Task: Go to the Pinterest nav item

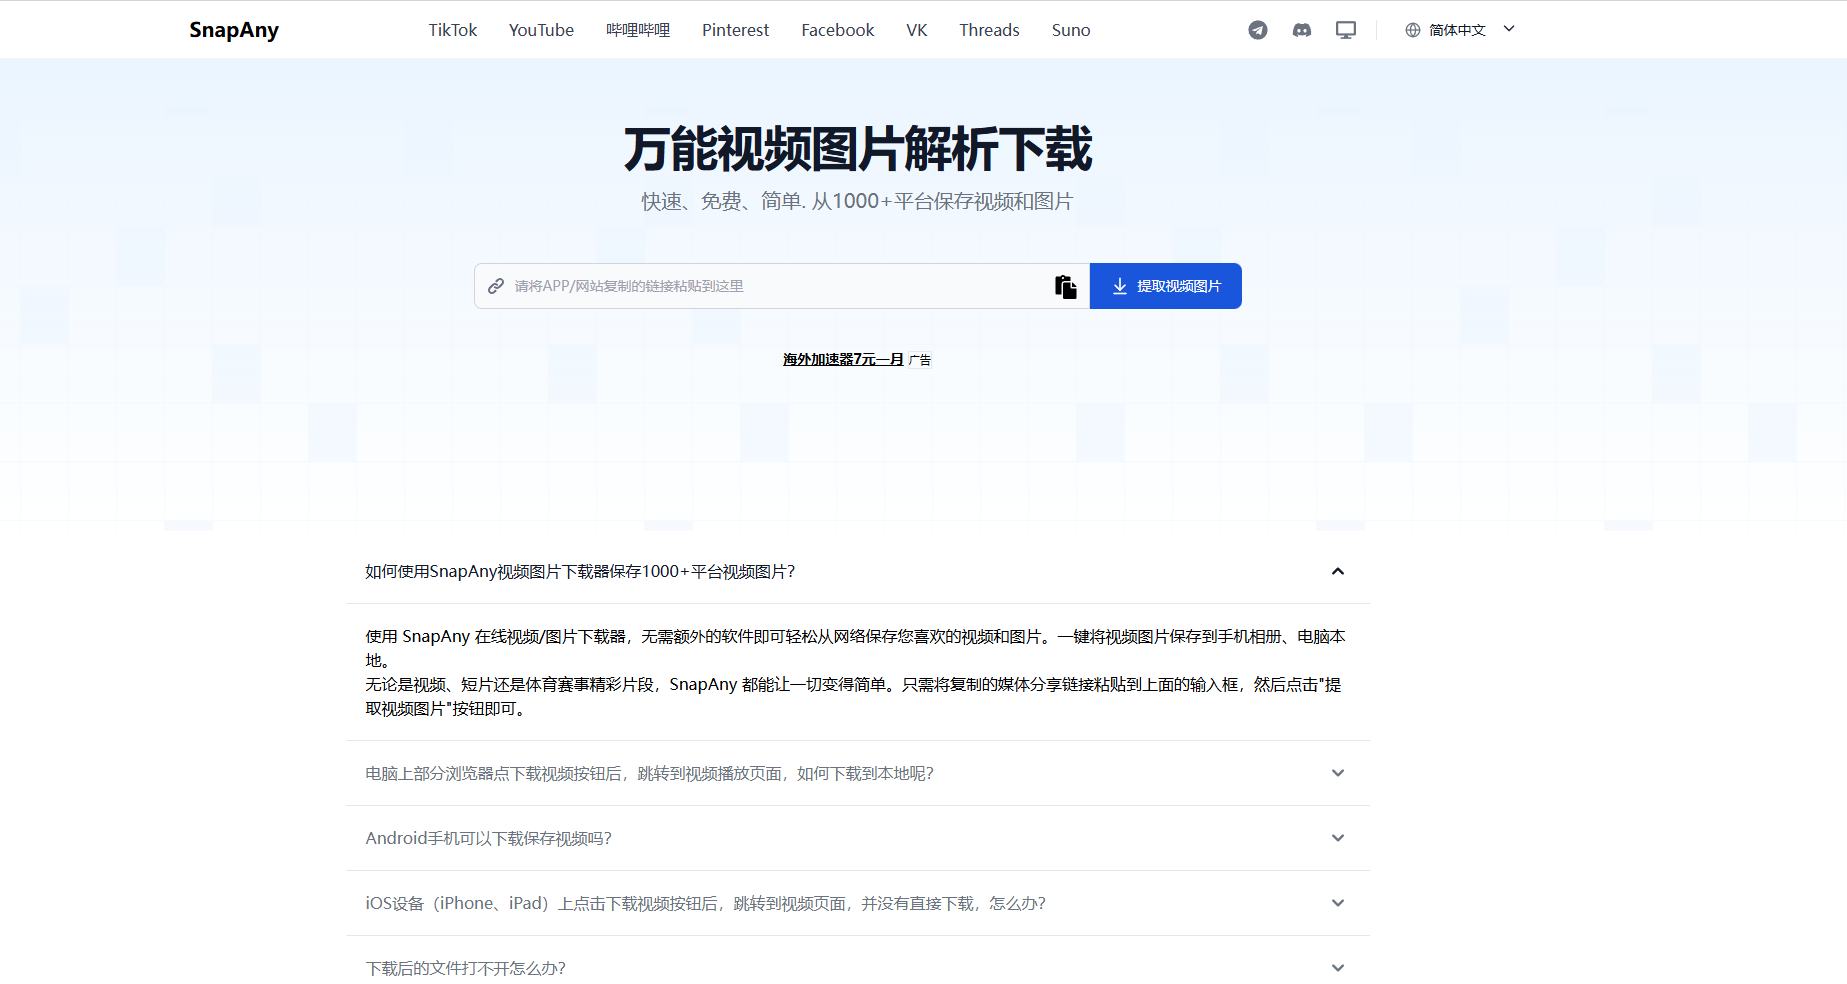Action: click(735, 30)
